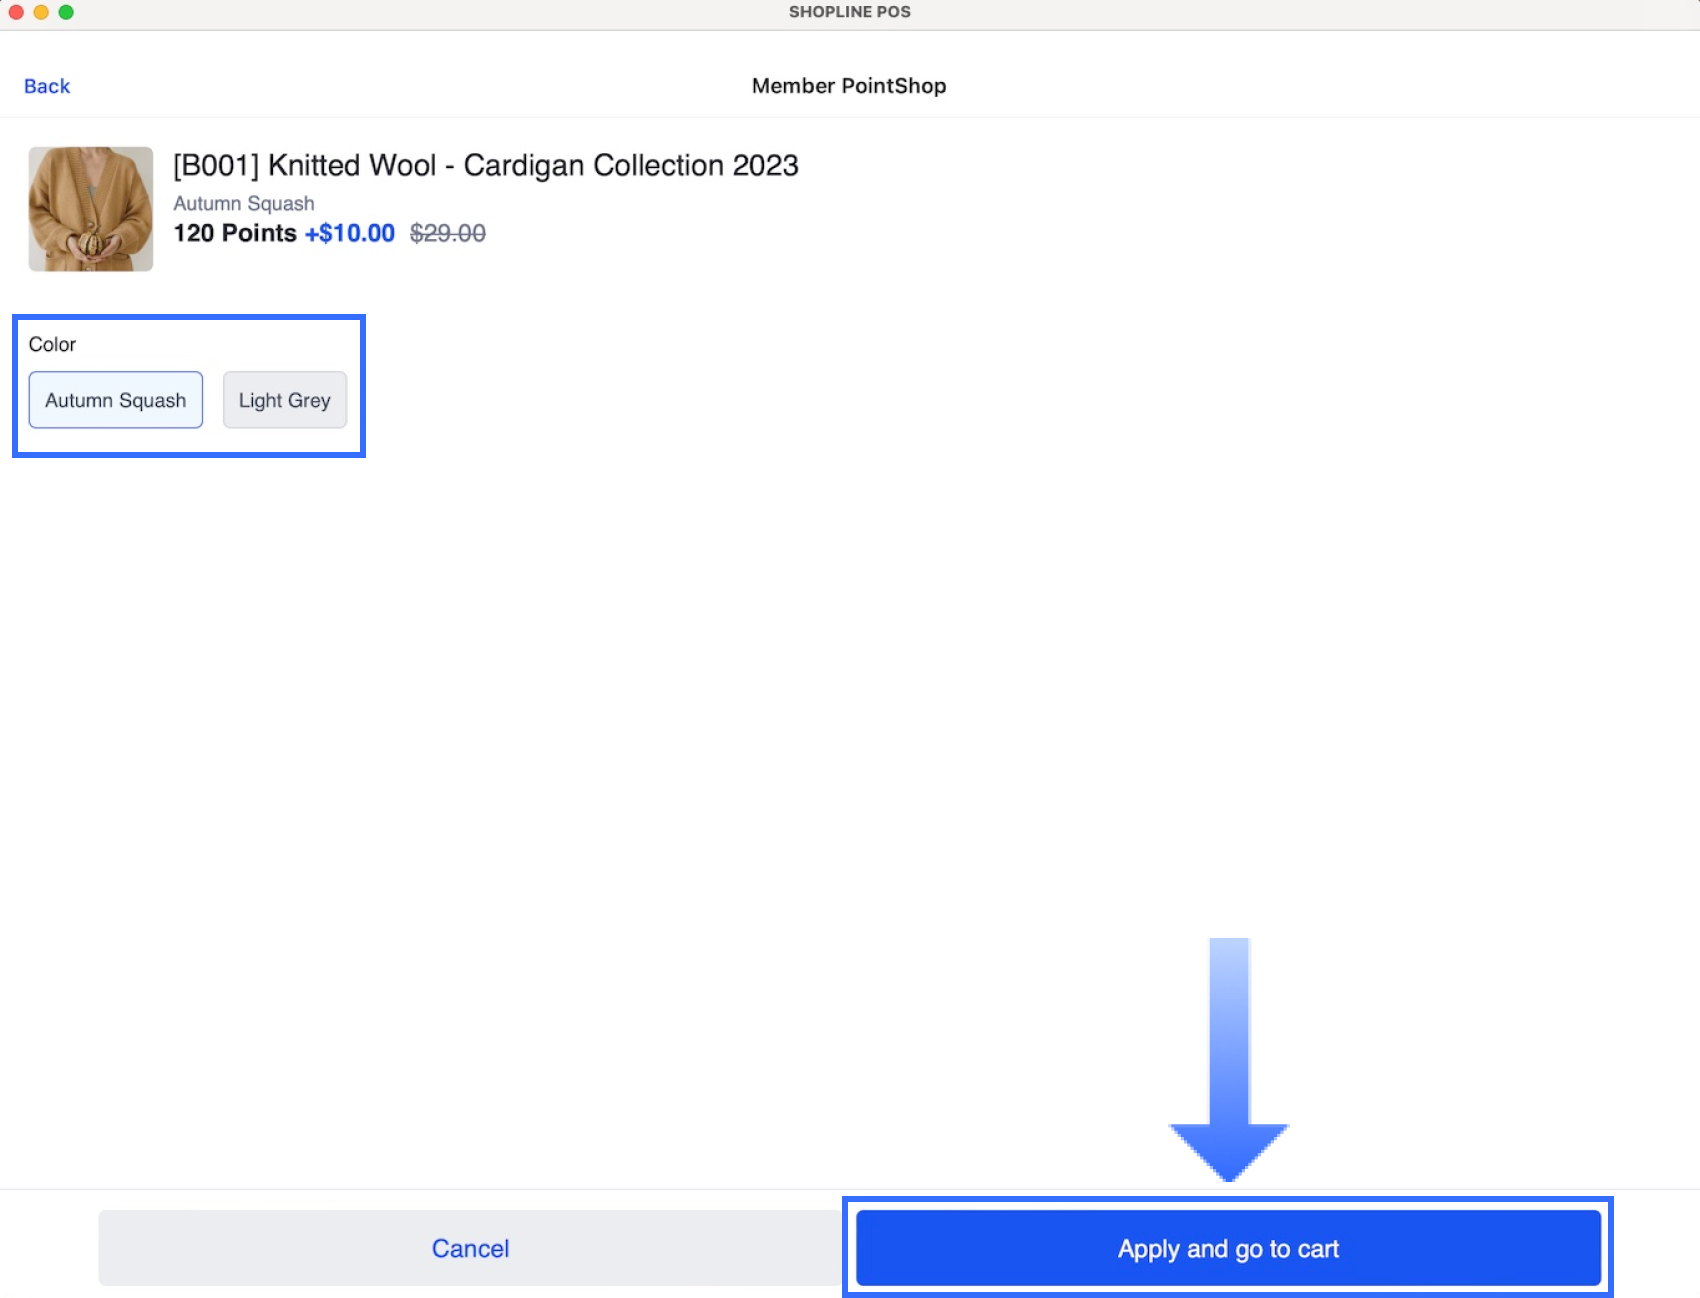
Task: Click the crossed-out $29.00 original price
Action: pos(448,233)
